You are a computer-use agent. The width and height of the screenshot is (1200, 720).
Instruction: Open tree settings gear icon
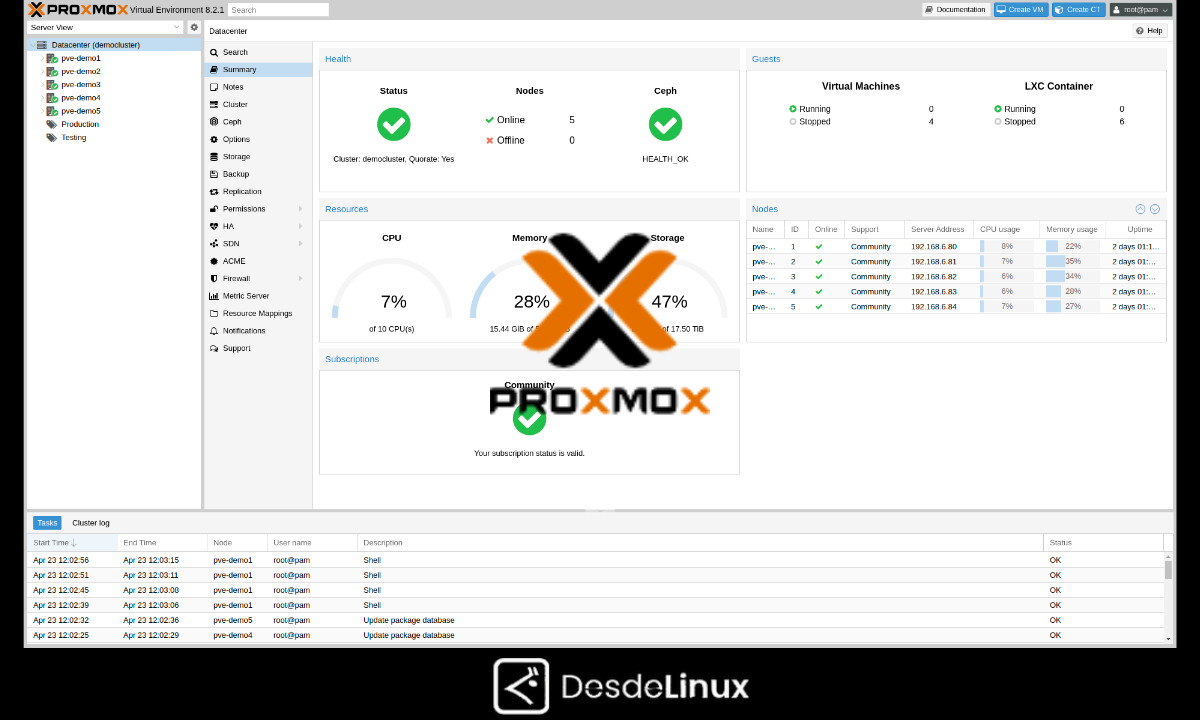click(194, 27)
